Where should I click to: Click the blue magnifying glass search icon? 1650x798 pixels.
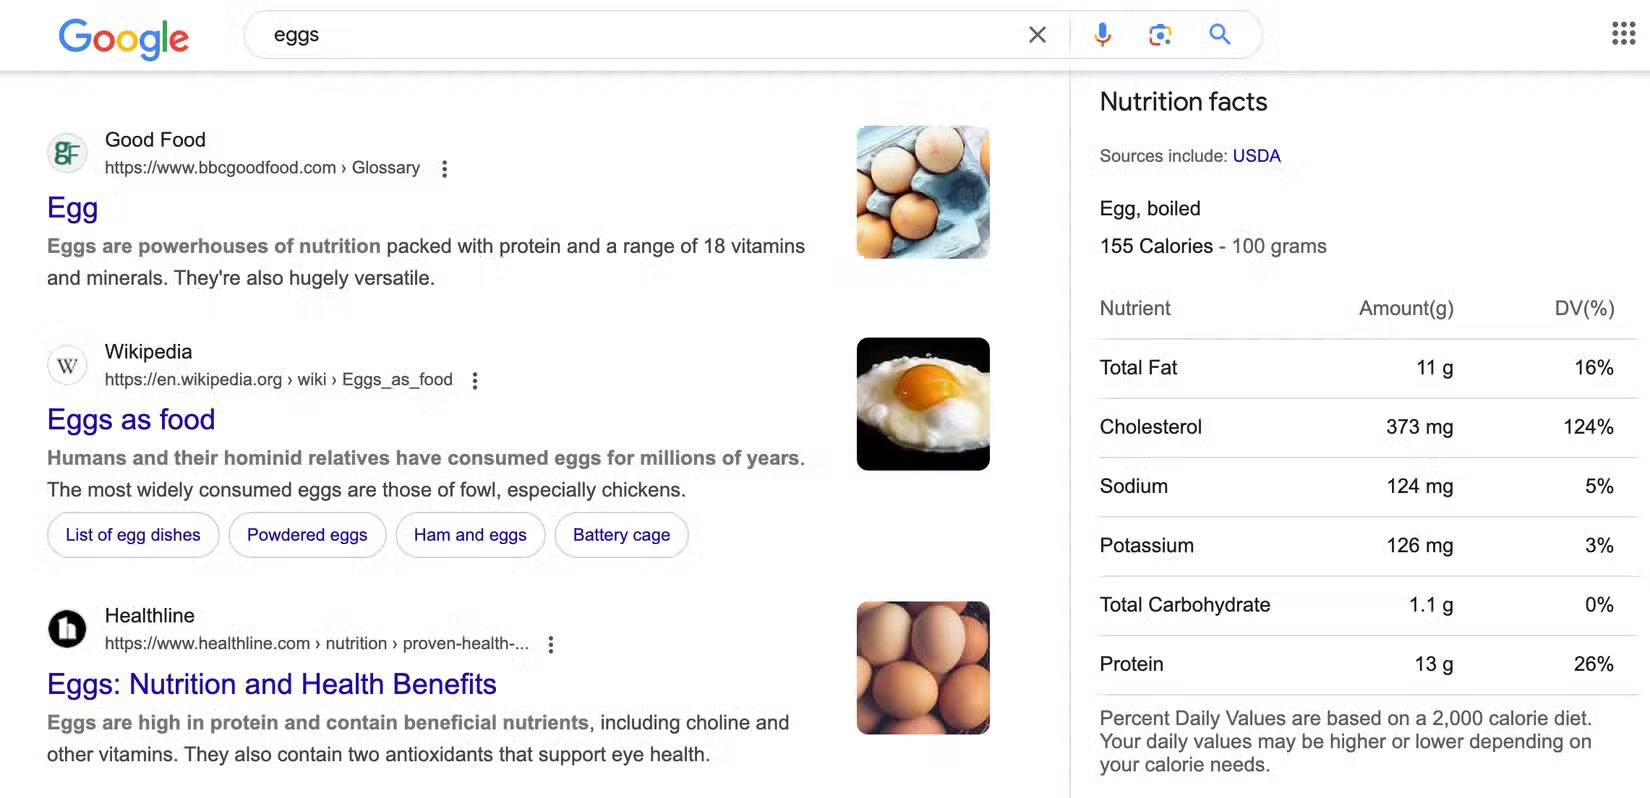[1219, 35]
